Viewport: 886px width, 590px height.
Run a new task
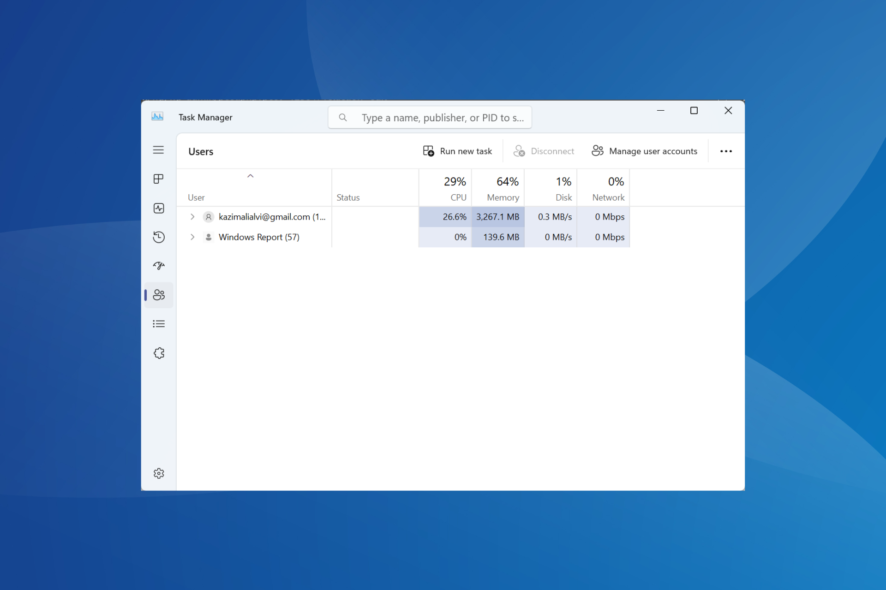(458, 151)
